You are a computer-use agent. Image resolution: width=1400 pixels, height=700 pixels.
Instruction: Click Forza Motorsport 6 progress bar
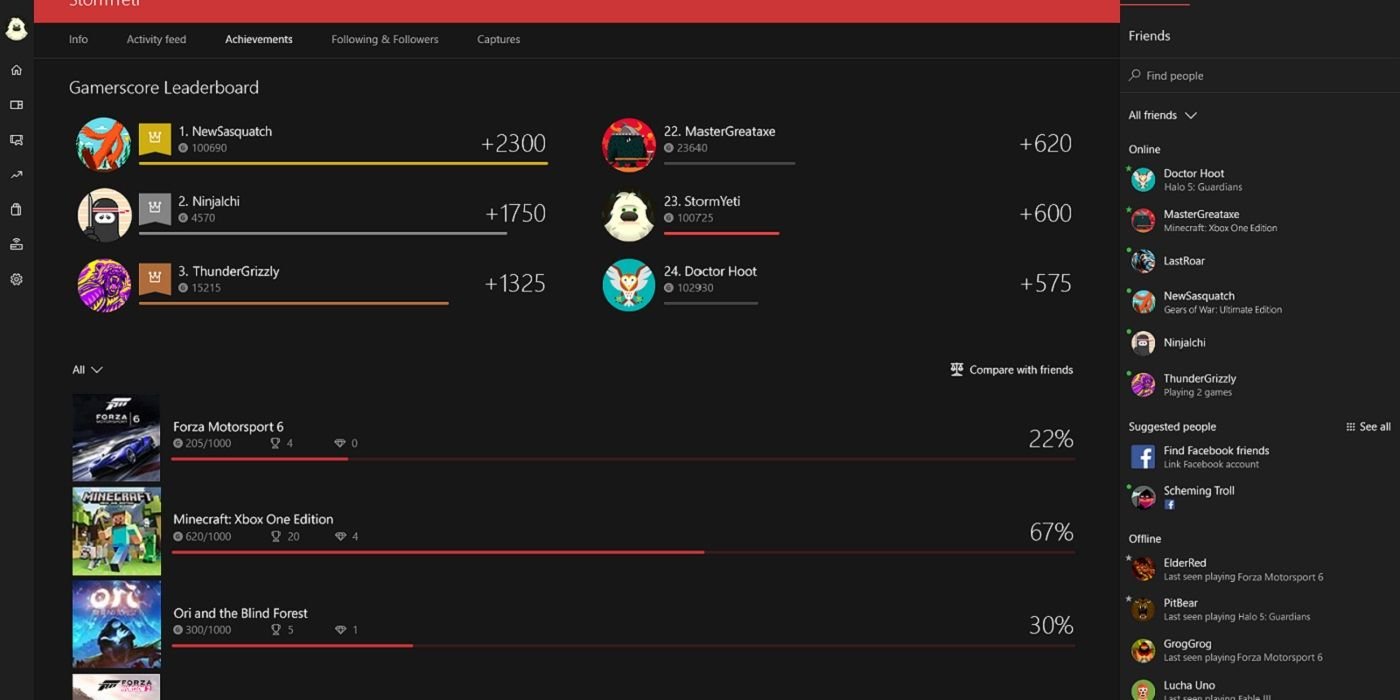tap(623, 459)
